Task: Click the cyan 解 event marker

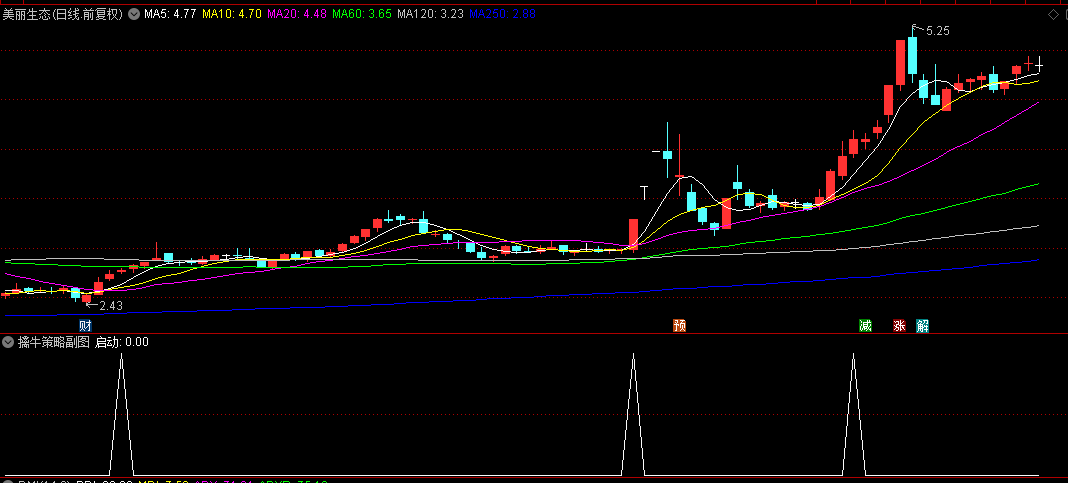Action: click(x=922, y=326)
